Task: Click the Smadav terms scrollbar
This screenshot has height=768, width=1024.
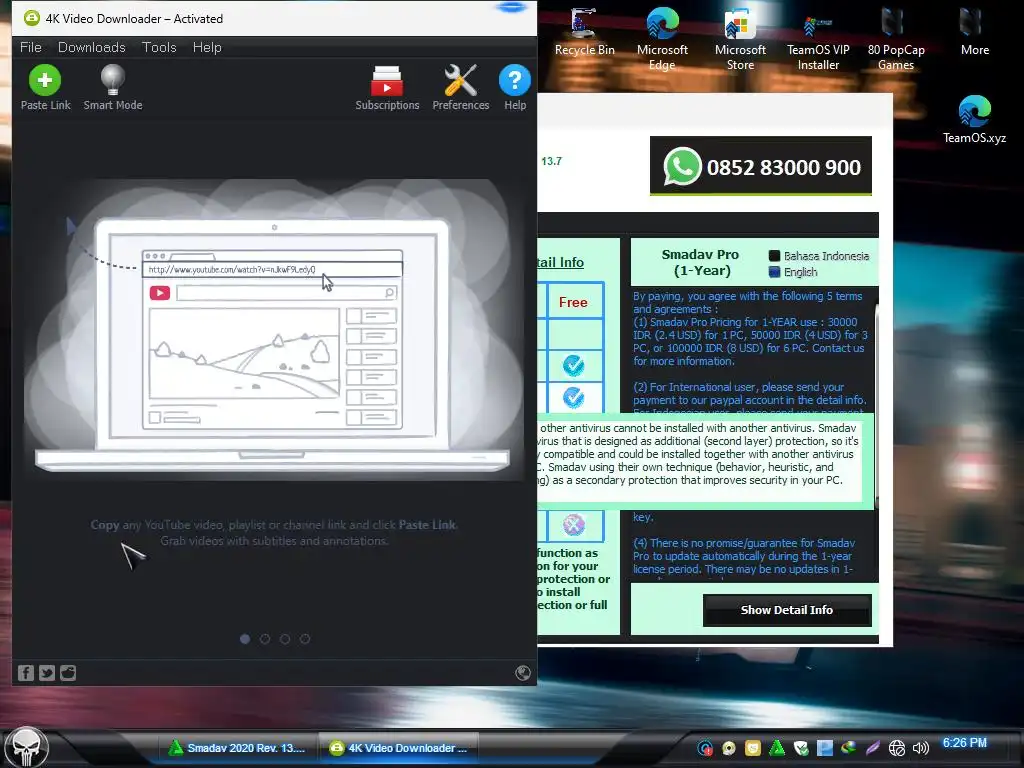Action: click(876, 405)
